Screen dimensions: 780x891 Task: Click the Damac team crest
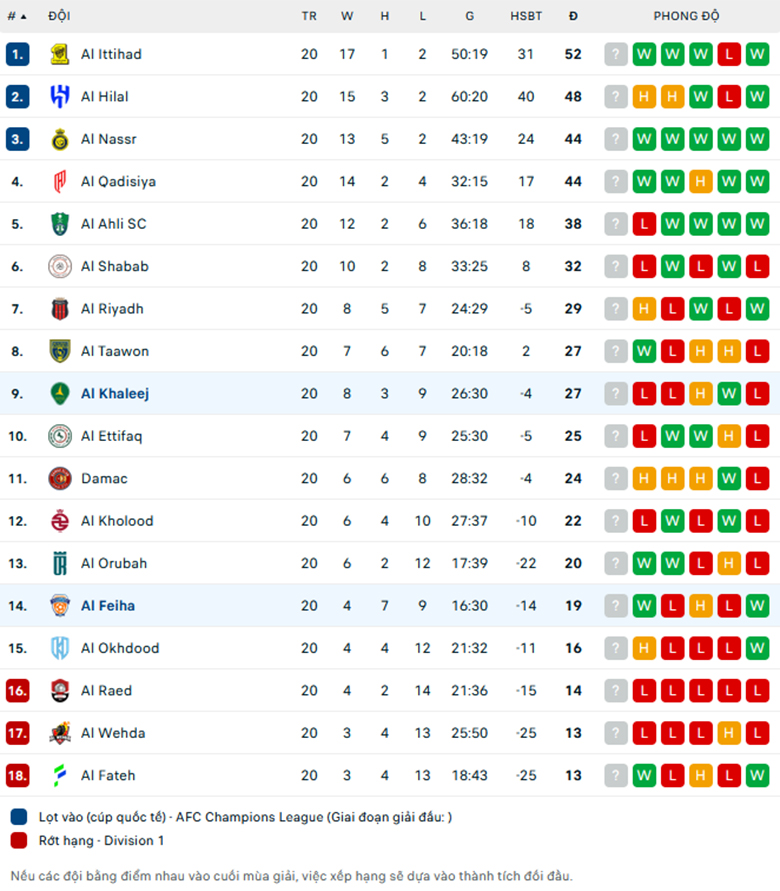point(60,478)
